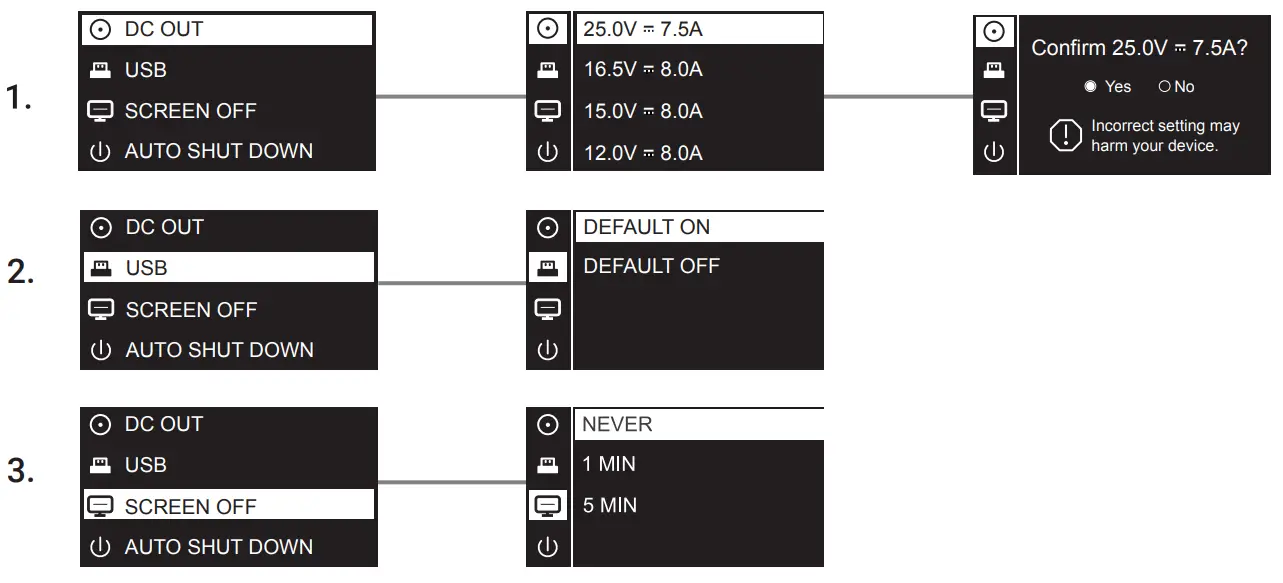1283x583 pixels.
Task: Click the highlighted USB icon beside DEFAULT OFF
Action: (x=548, y=267)
